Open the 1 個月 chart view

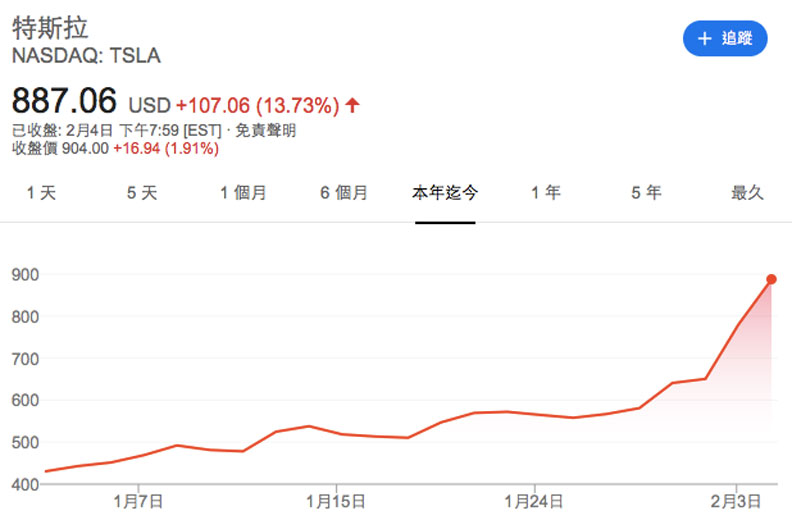click(x=243, y=193)
